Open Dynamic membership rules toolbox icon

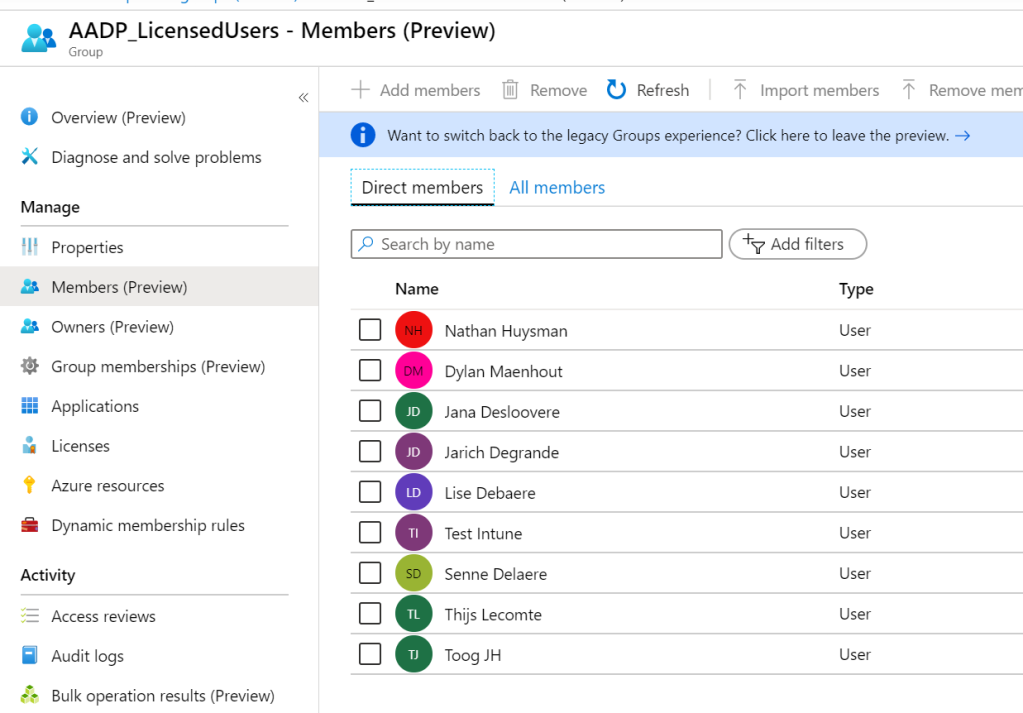29,525
